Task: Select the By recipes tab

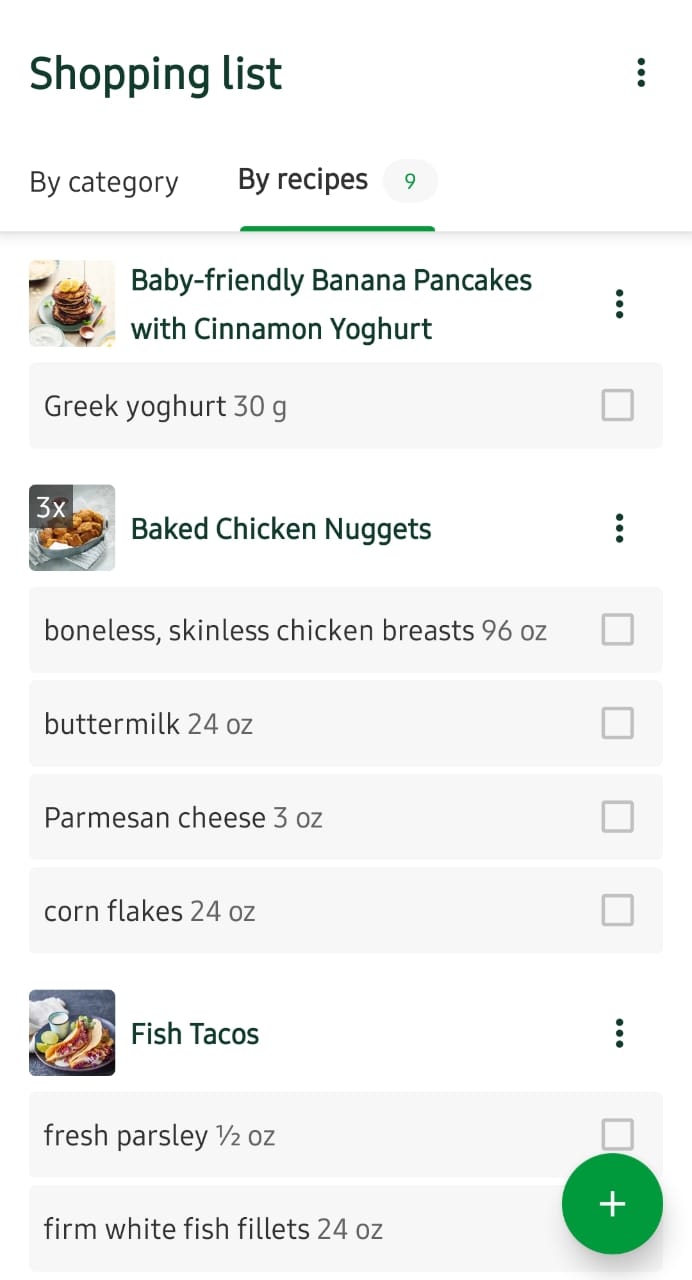Action: (x=303, y=180)
